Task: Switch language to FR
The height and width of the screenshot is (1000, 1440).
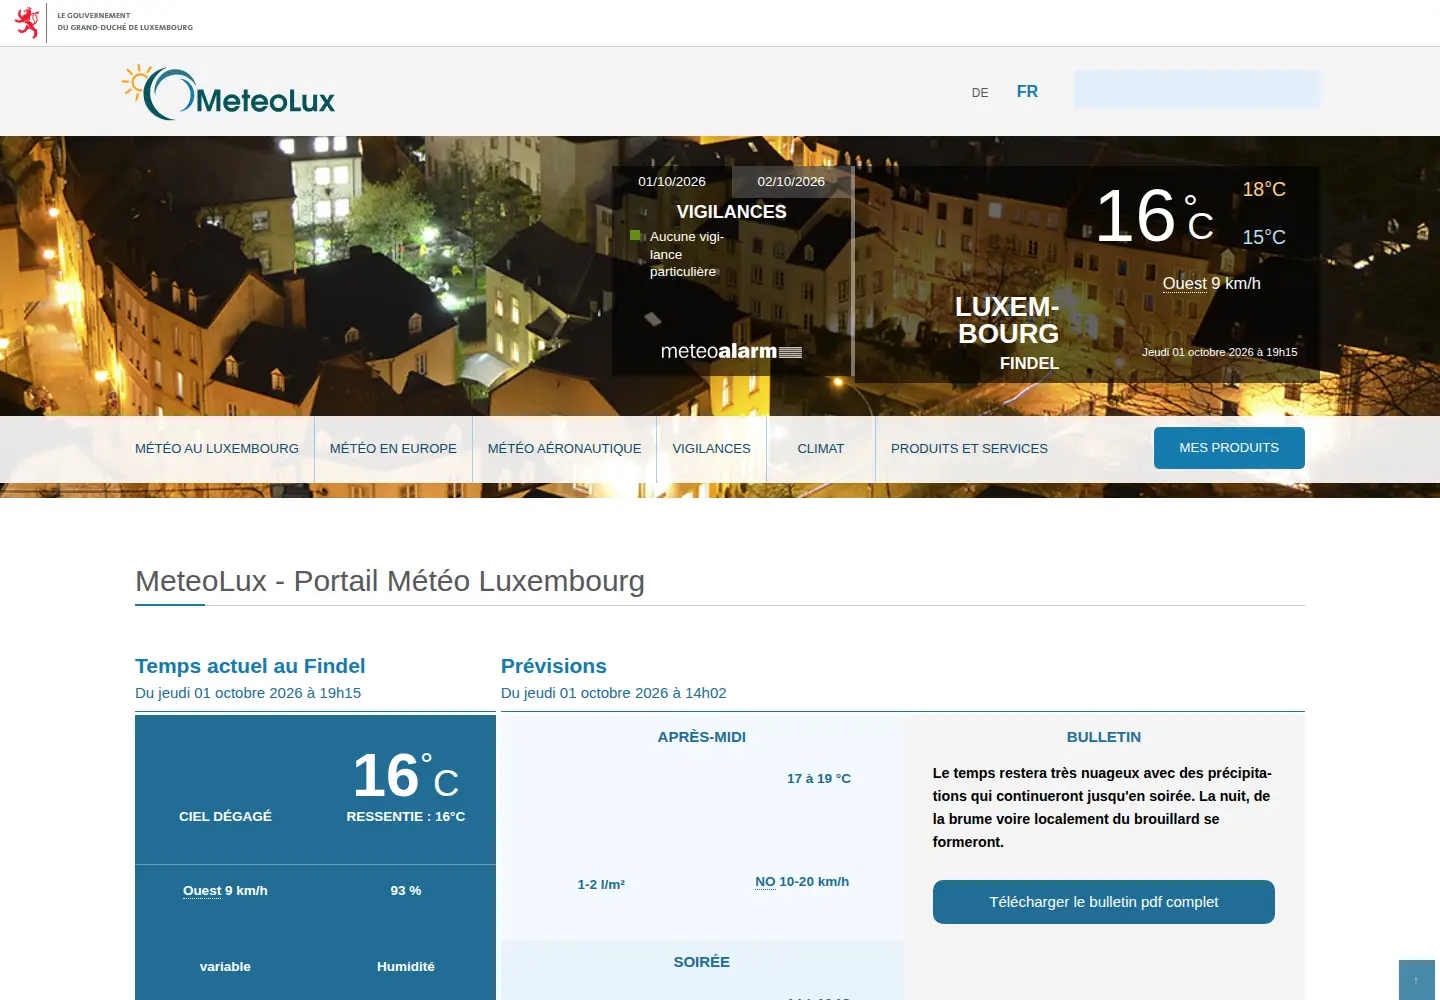Action: (x=1027, y=91)
